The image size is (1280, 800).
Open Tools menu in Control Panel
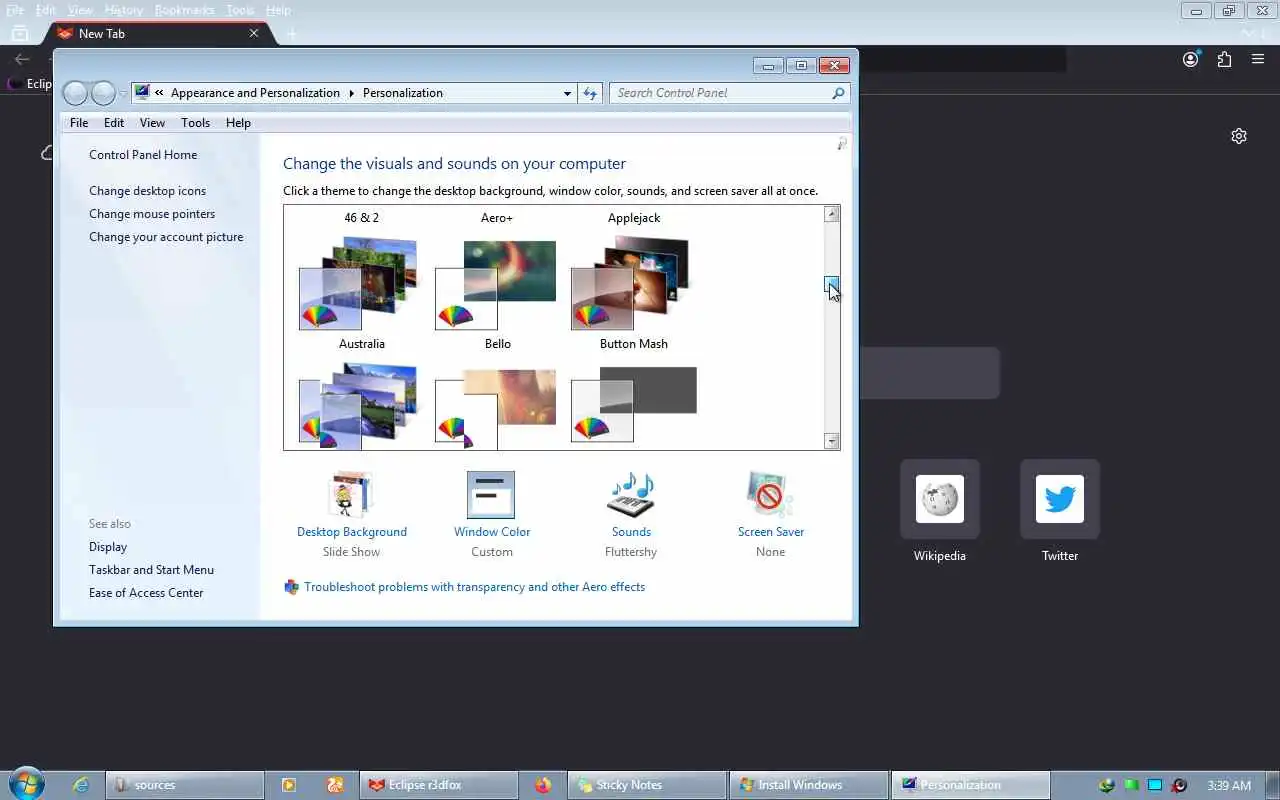(195, 122)
